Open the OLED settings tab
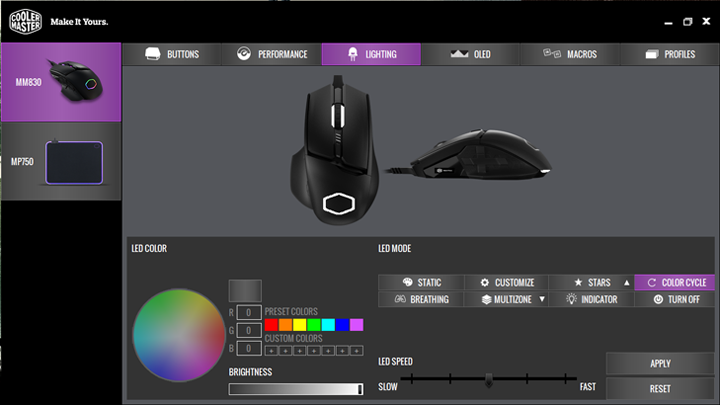Screen dimensions: 720x405 click(x=470, y=54)
